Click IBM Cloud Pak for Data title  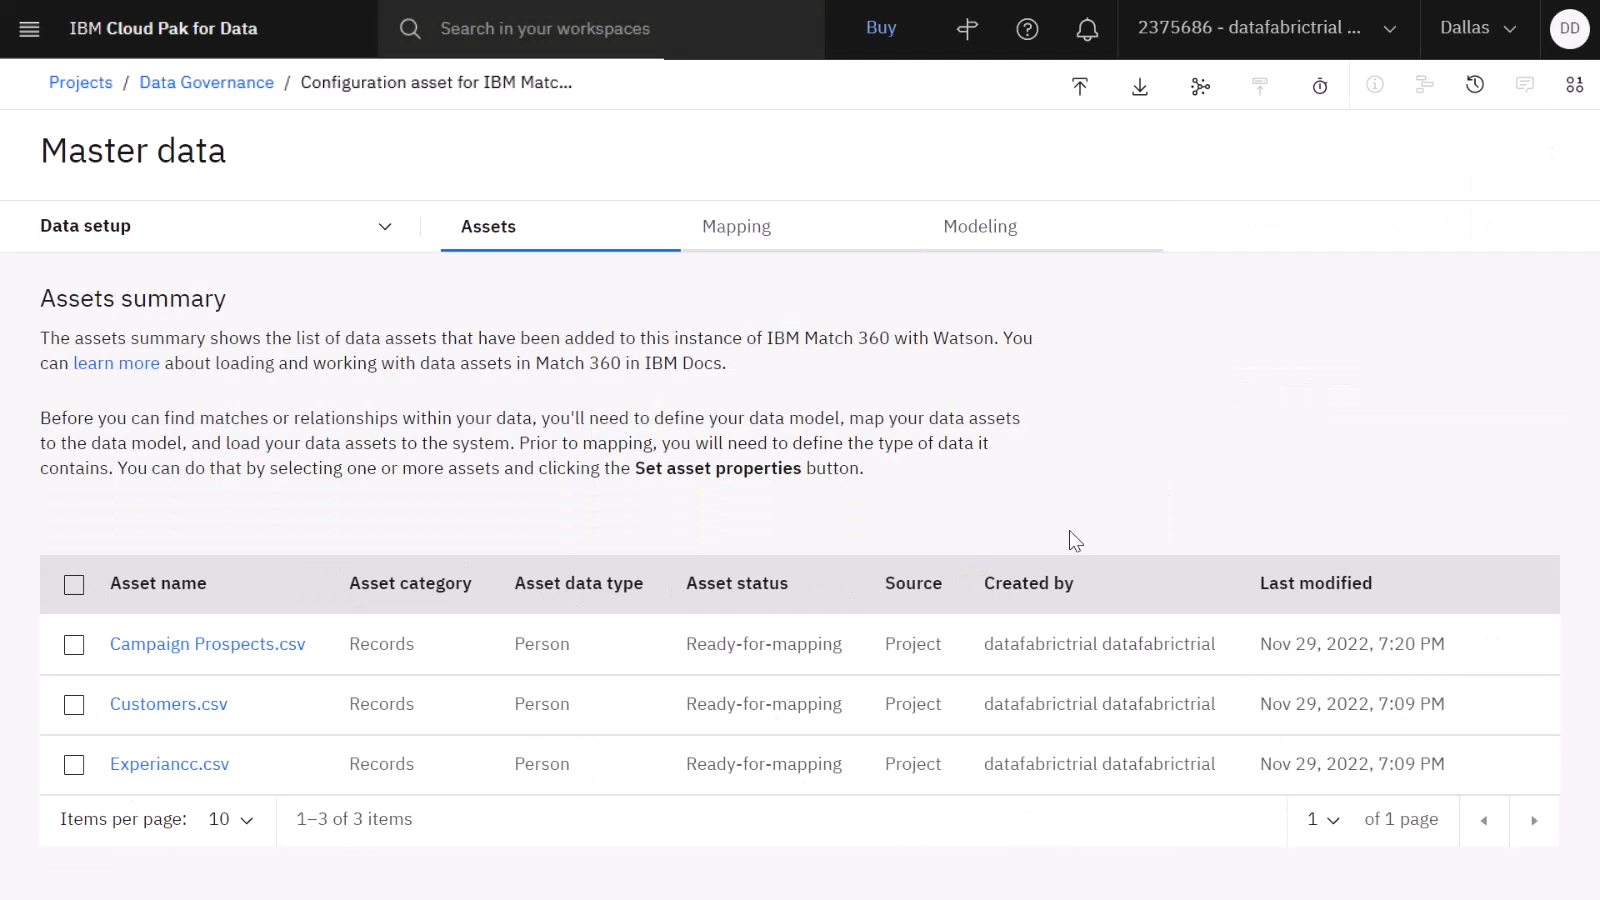163,29
